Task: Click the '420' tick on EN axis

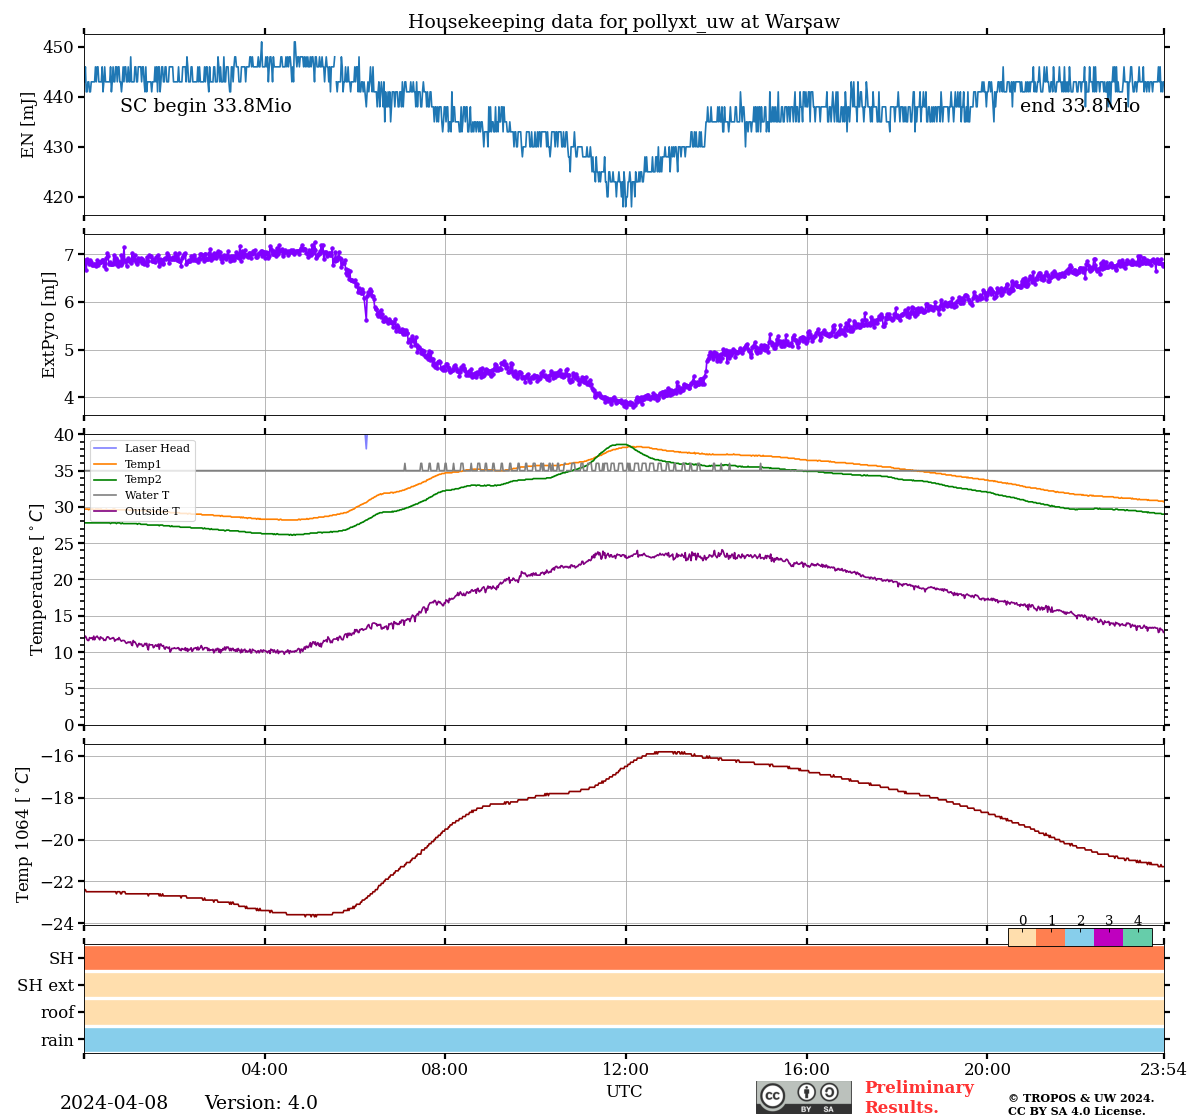Action: [59, 197]
